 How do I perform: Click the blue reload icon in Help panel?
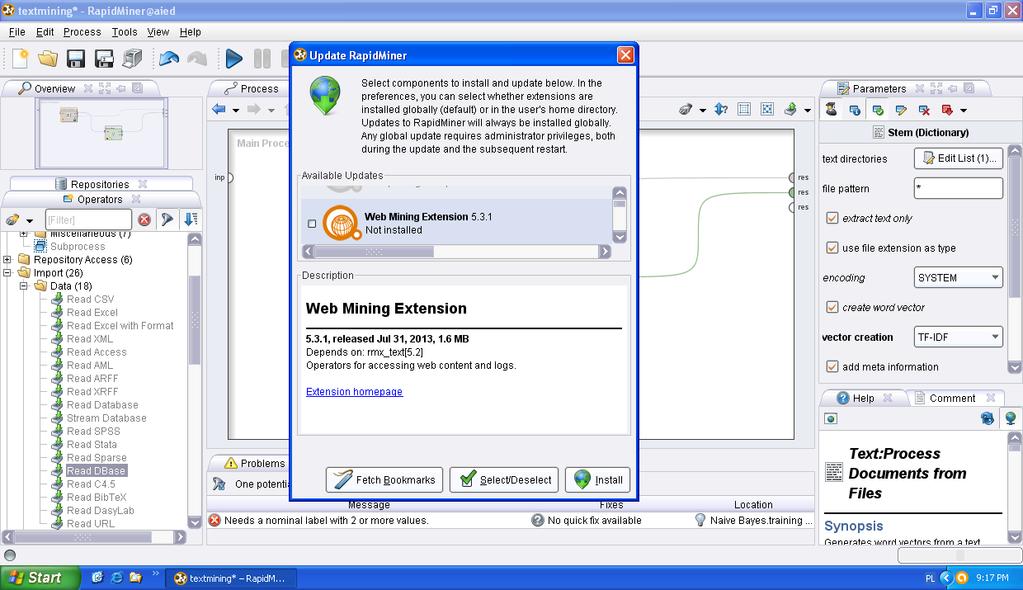987,418
